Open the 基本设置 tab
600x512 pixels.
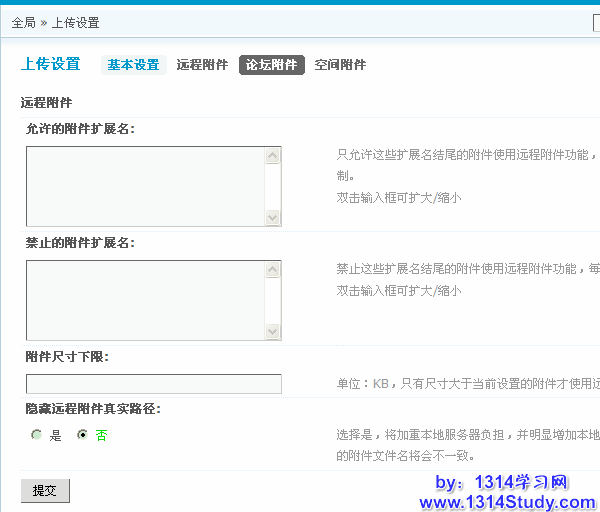pyautogui.click(x=133, y=65)
